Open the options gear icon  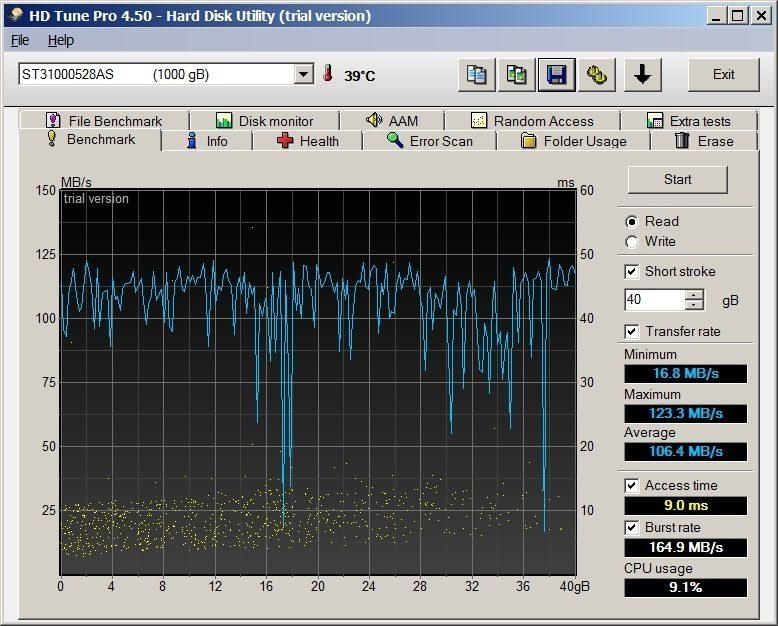coord(597,75)
